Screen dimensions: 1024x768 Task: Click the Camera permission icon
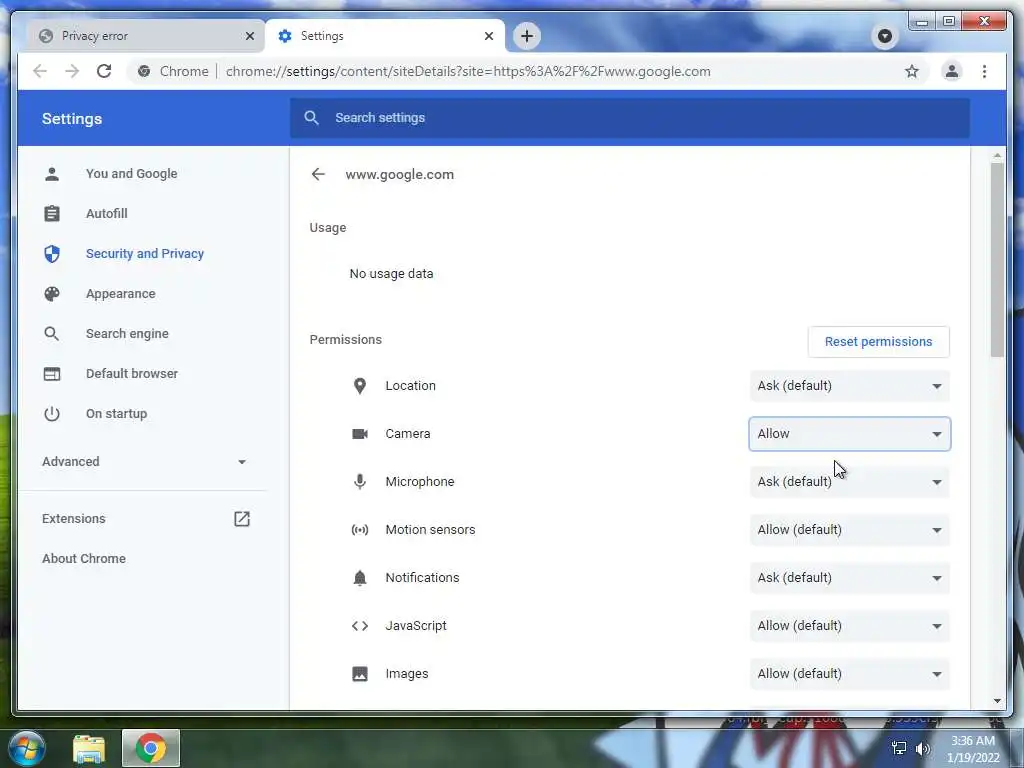pos(360,434)
